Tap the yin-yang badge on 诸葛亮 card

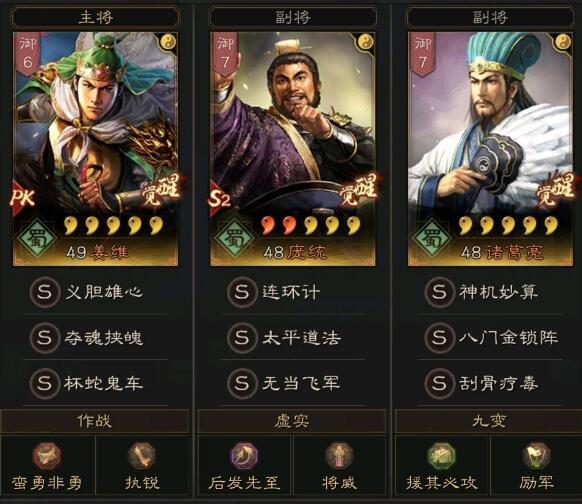coord(563,42)
